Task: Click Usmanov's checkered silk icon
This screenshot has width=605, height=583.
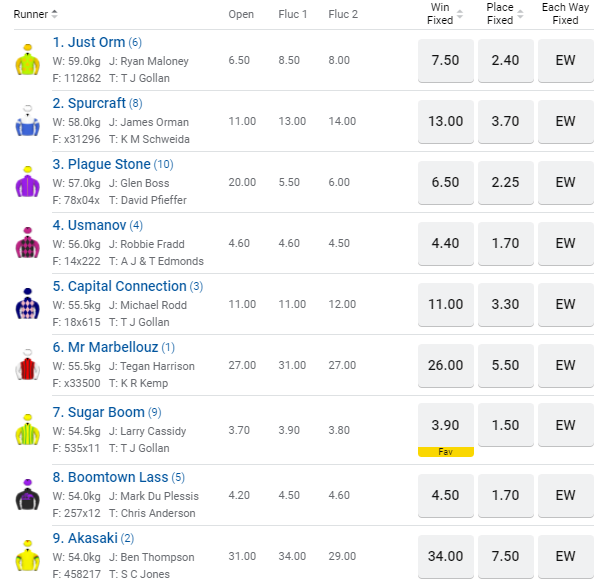Action: [26, 243]
